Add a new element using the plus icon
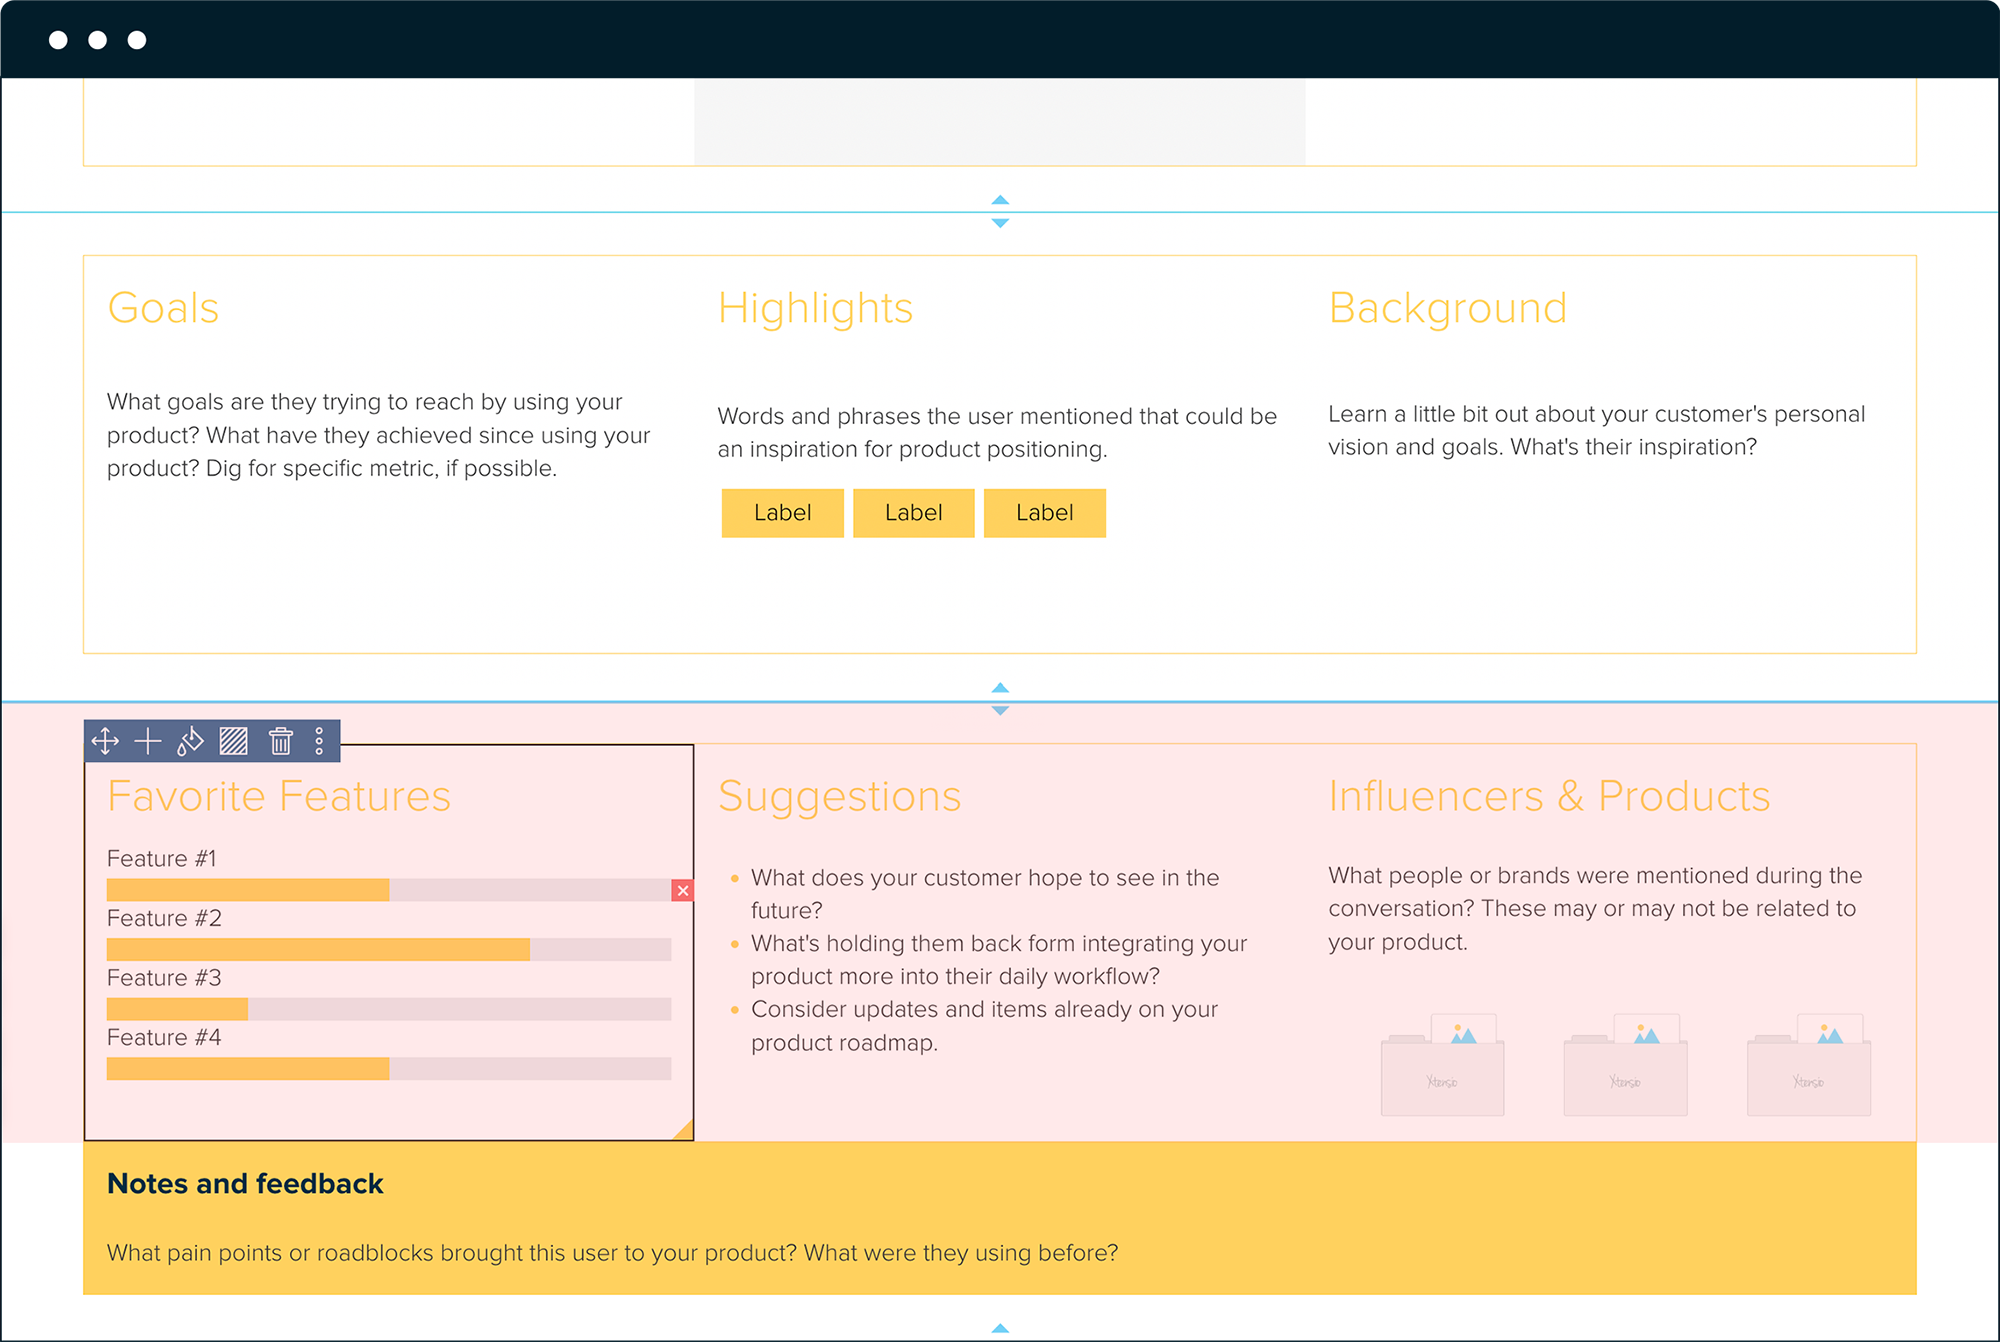The width and height of the screenshot is (2000, 1342). (147, 741)
